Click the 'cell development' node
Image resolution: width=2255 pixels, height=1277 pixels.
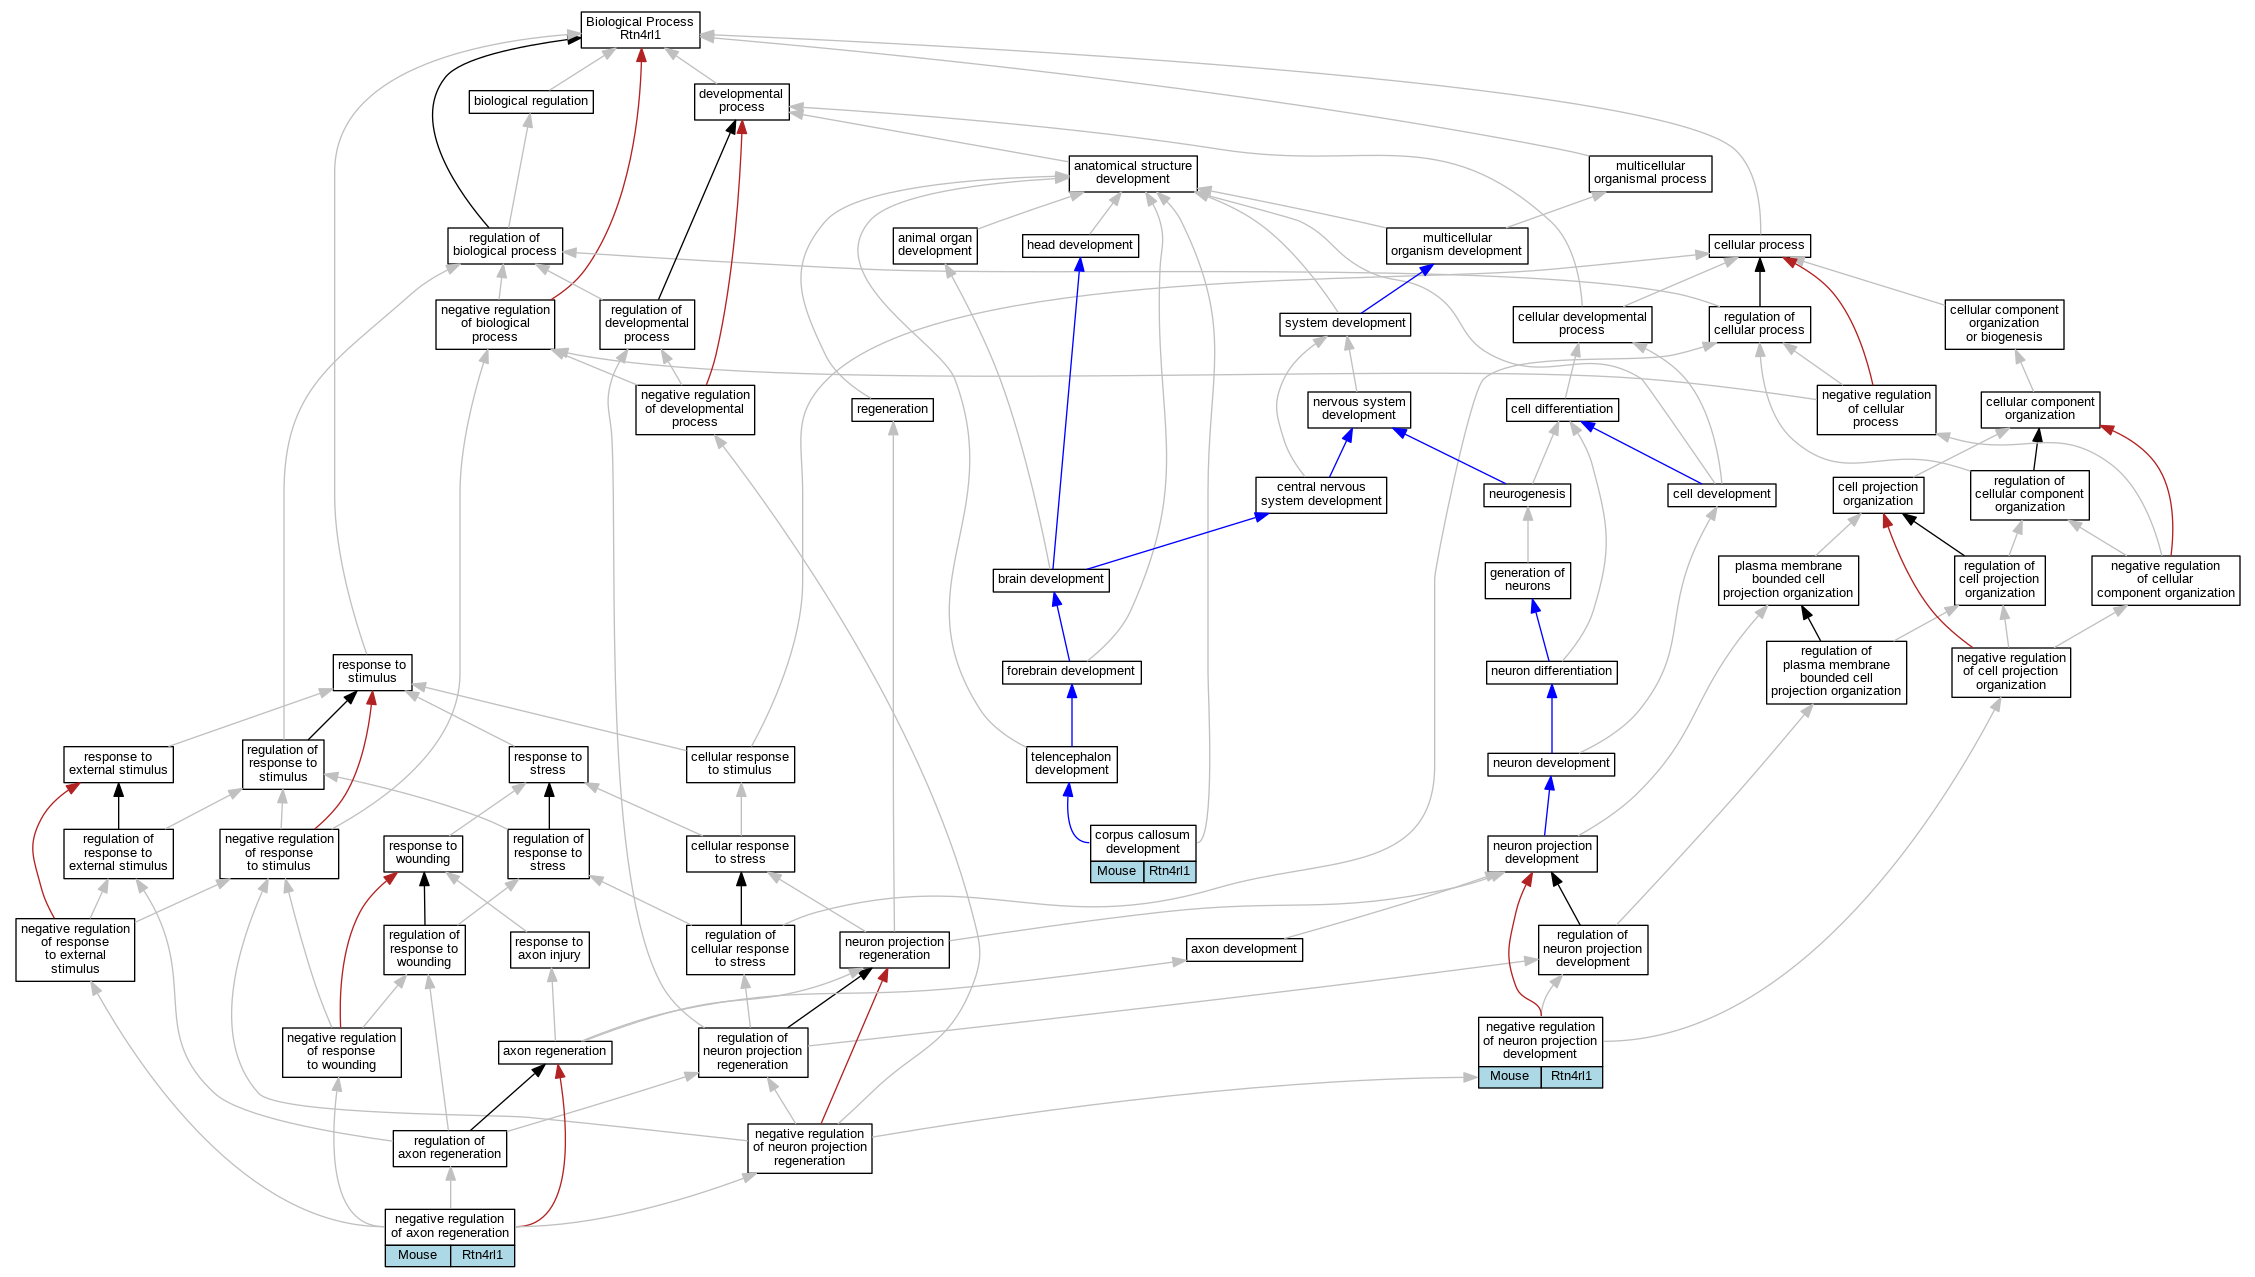tap(1722, 495)
